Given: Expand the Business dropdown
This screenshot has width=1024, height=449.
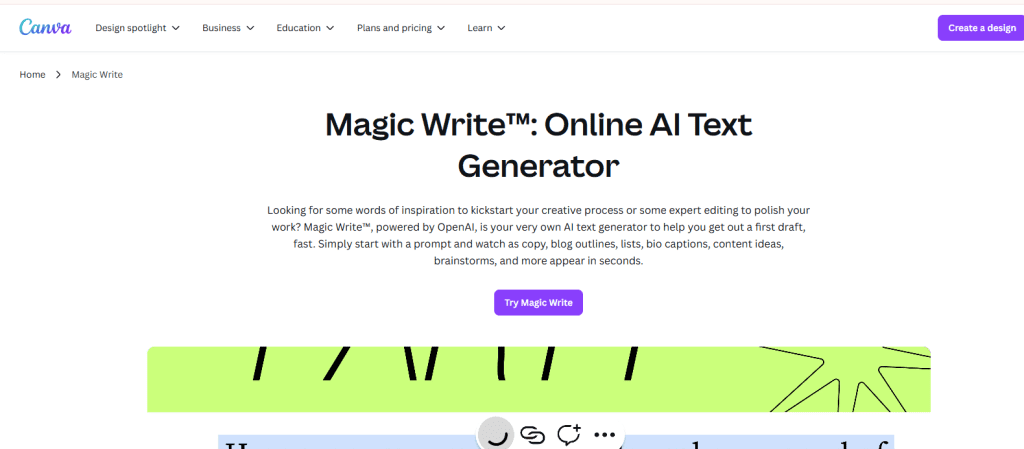Looking at the screenshot, I should pyautogui.click(x=228, y=28).
